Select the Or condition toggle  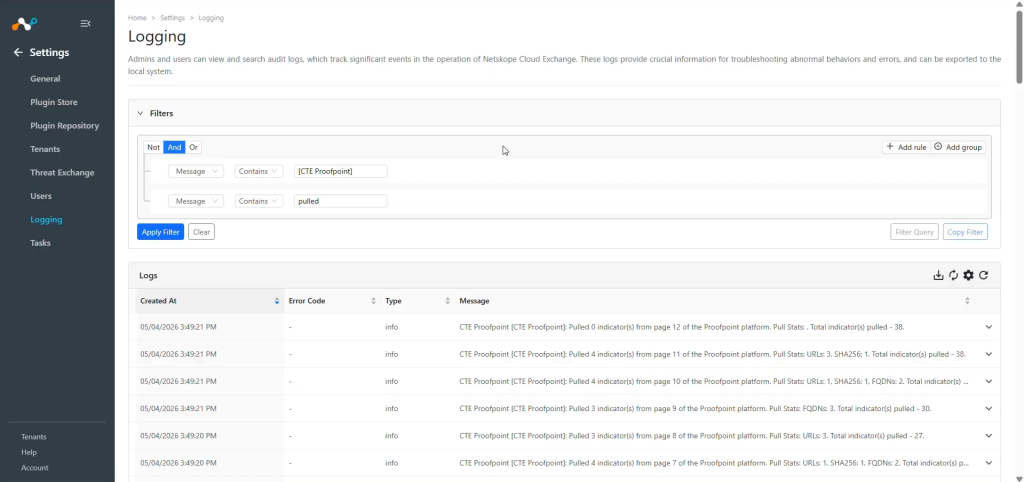coord(193,148)
